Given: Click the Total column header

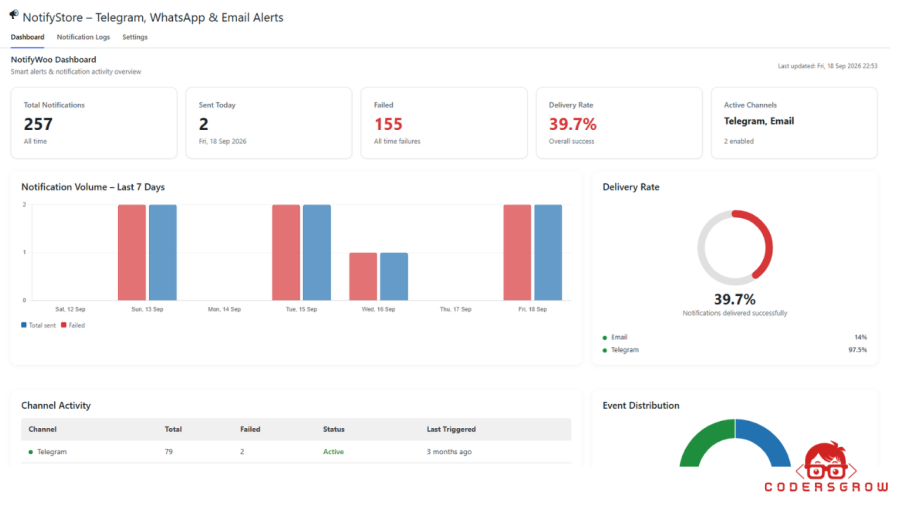Looking at the screenshot, I should pyautogui.click(x=173, y=429).
